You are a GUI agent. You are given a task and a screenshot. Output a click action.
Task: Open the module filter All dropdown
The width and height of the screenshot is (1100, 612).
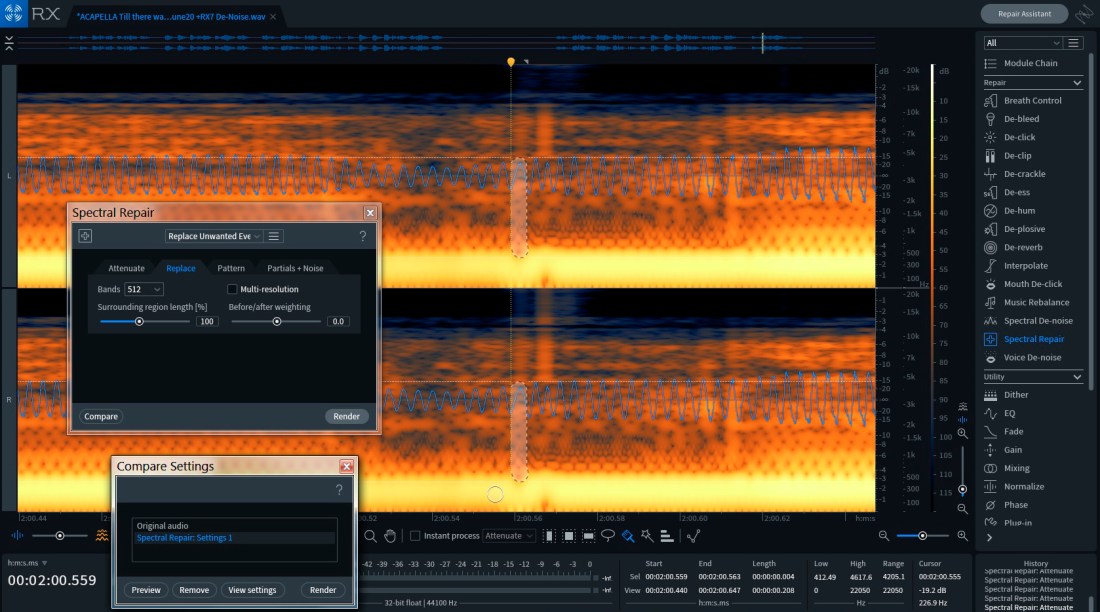tap(1022, 43)
